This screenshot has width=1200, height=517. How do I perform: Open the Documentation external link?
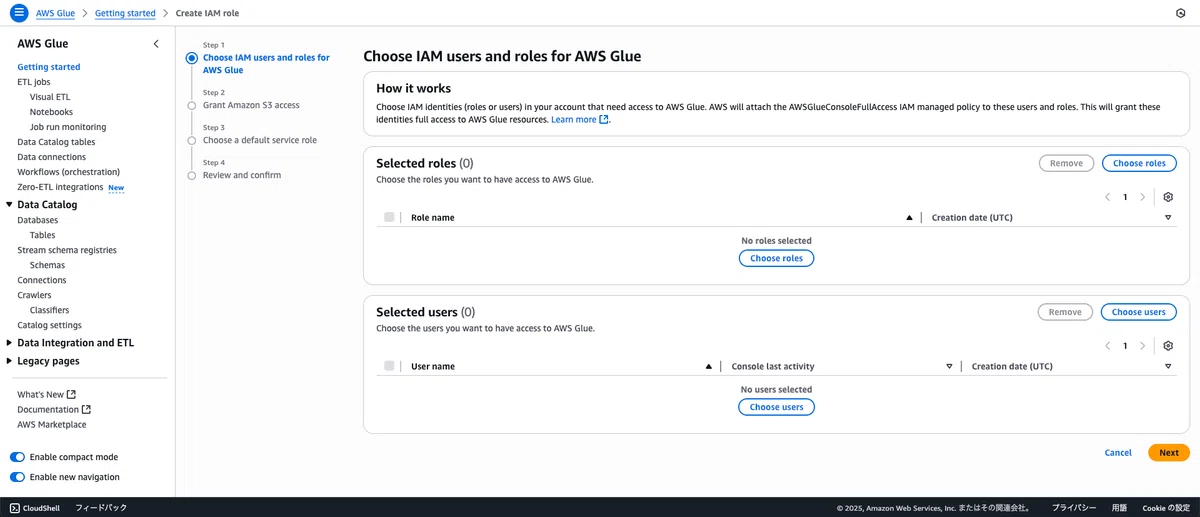(54, 409)
